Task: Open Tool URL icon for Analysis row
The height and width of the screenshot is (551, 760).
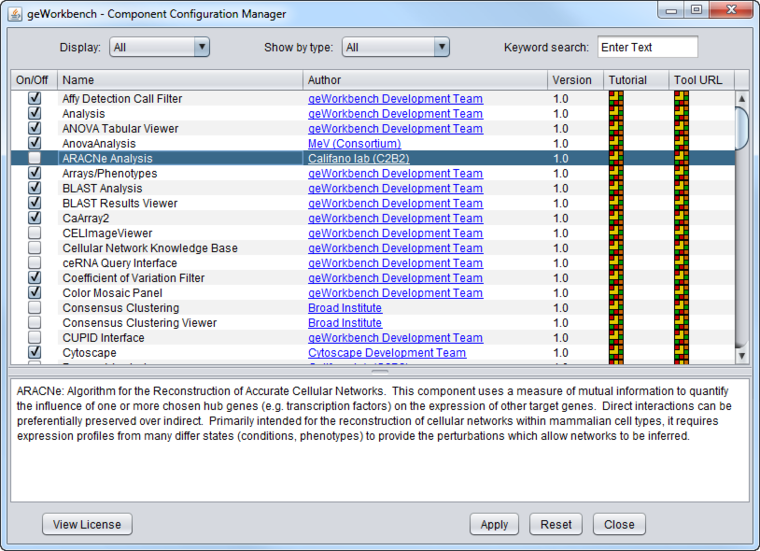Action: pos(681,114)
